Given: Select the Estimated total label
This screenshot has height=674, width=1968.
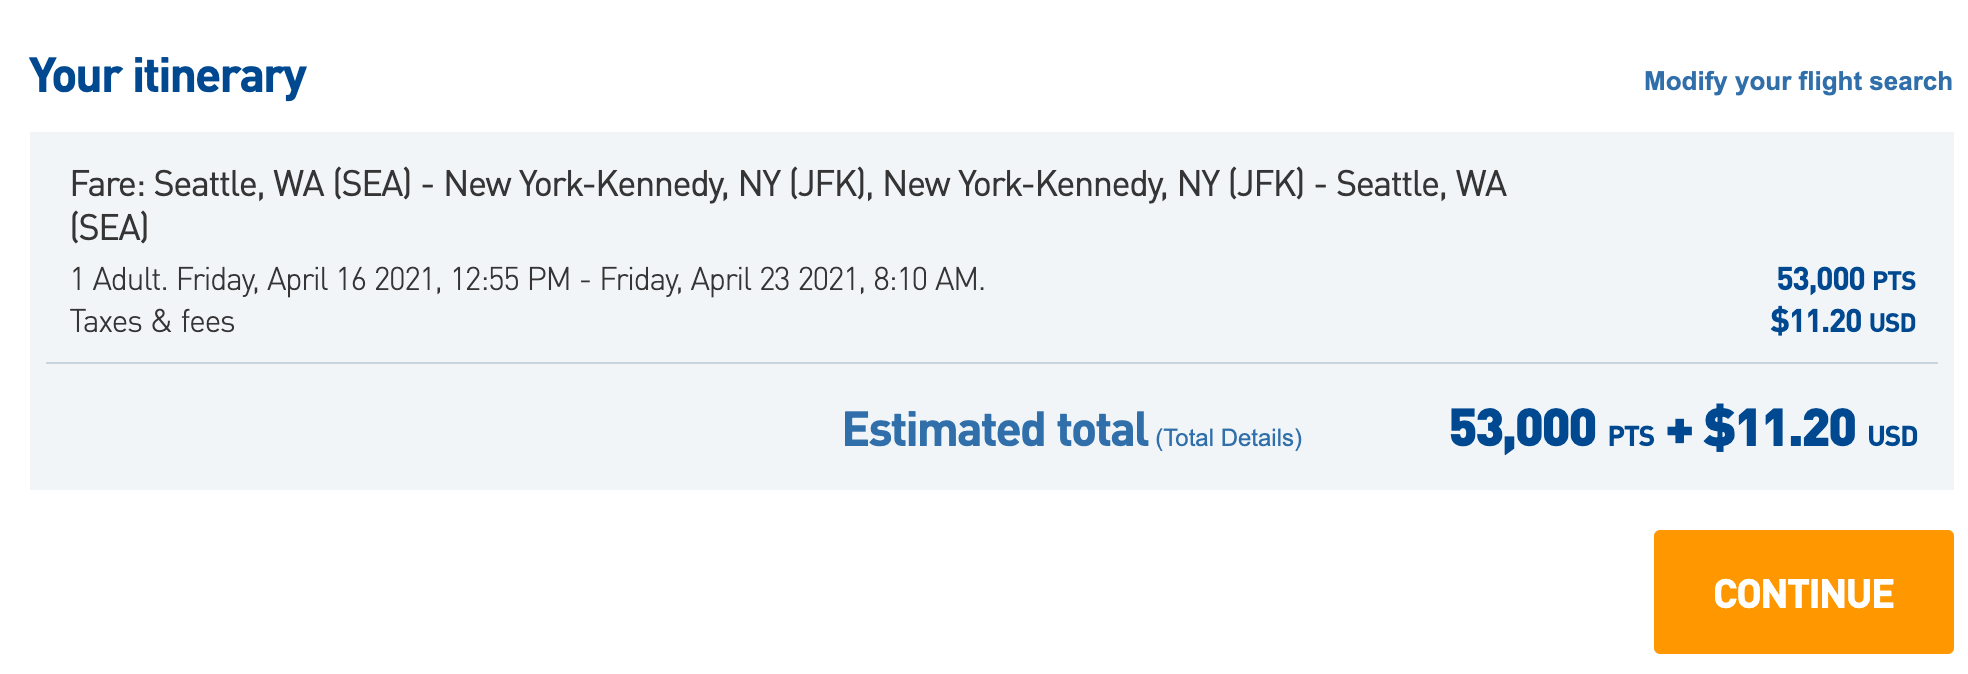Looking at the screenshot, I should 995,430.
